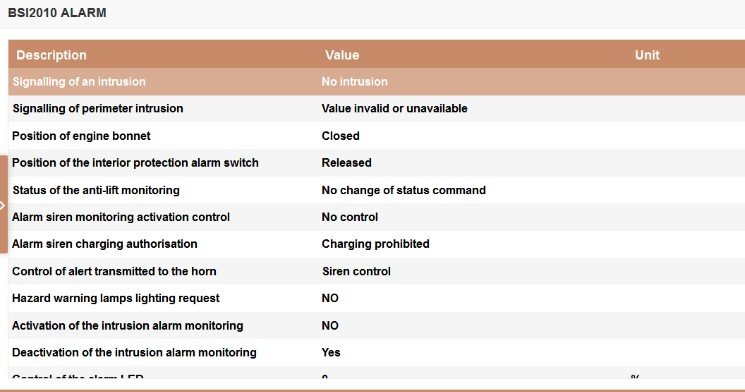The width and height of the screenshot is (745, 392).
Task: Click the BSI2010 ALARM title
Action: [57, 13]
